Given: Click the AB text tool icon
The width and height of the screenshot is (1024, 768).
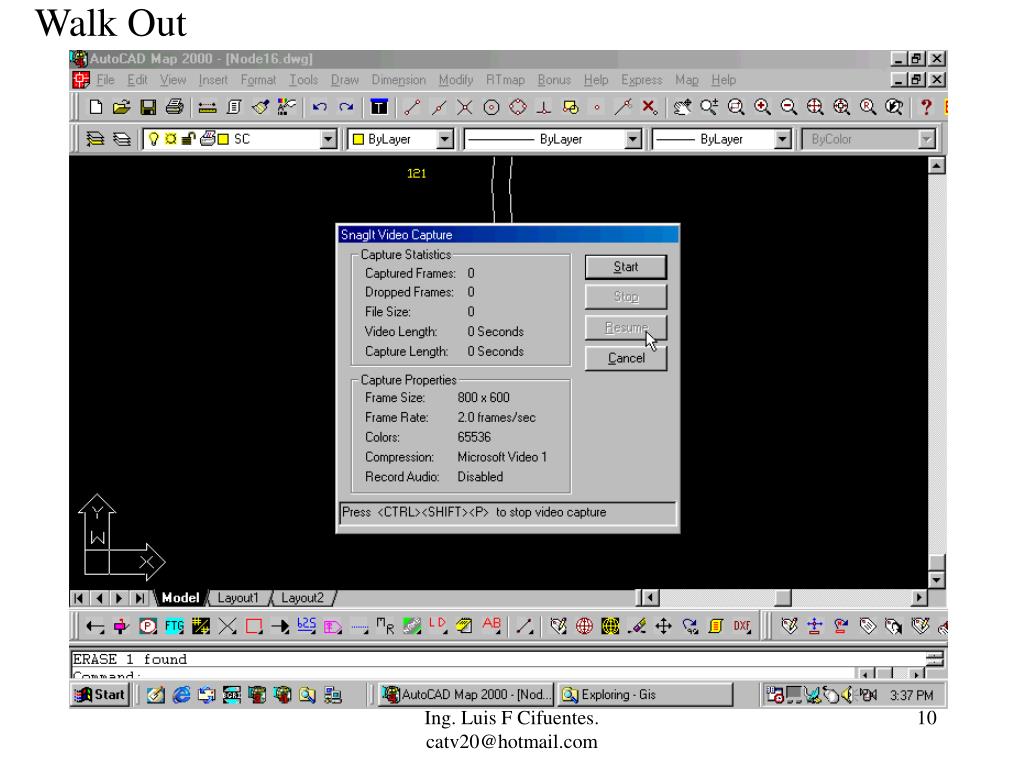Looking at the screenshot, I should (491, 625).
